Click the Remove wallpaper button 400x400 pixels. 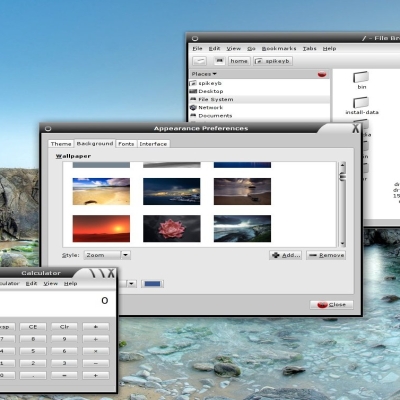(x=326, y=255)
